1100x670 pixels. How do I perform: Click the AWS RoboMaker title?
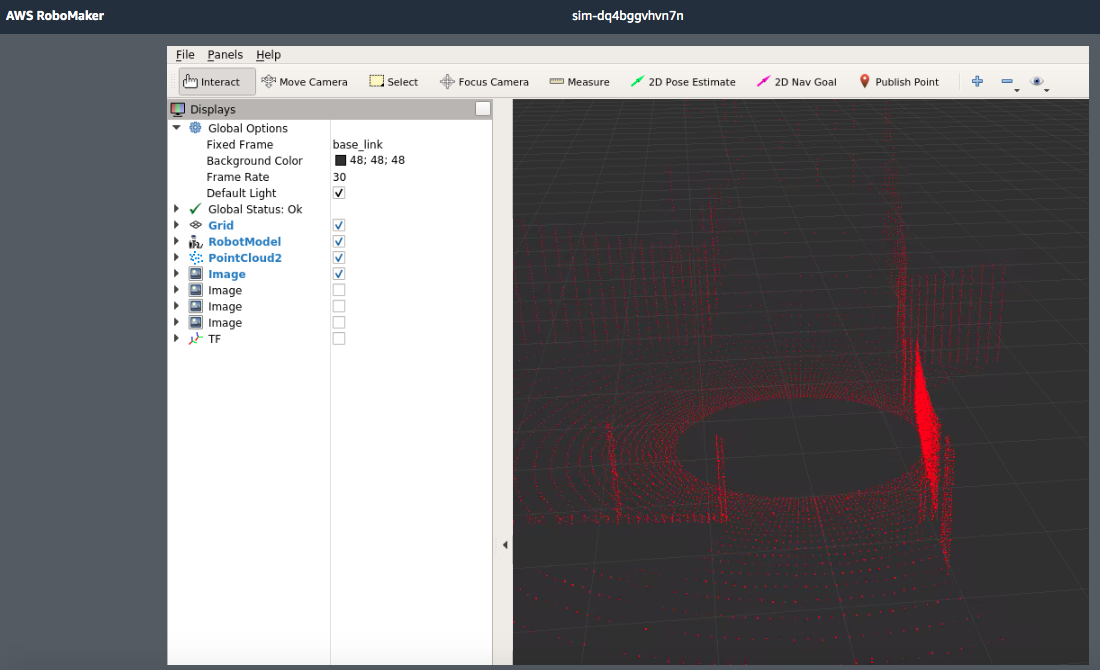[55, 15]
